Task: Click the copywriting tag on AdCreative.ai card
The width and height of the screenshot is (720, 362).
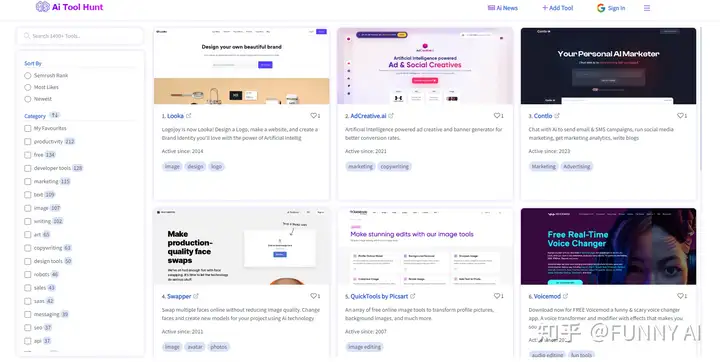Action: (394, 167)
